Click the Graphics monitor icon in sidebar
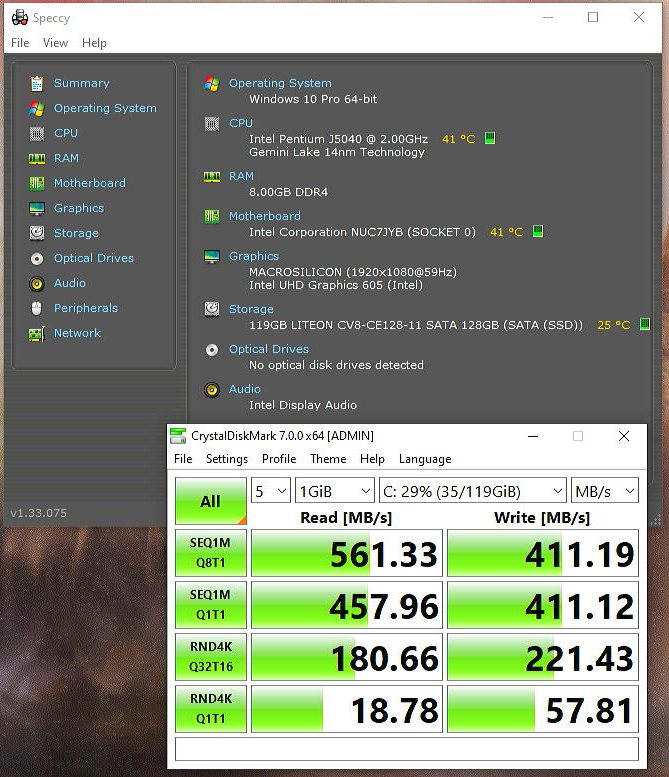Viewport: 669px width, 777px height. (x=37, y=208)
